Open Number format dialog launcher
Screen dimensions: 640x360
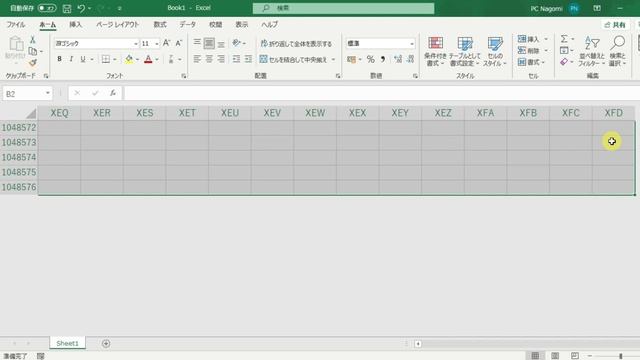415,76
